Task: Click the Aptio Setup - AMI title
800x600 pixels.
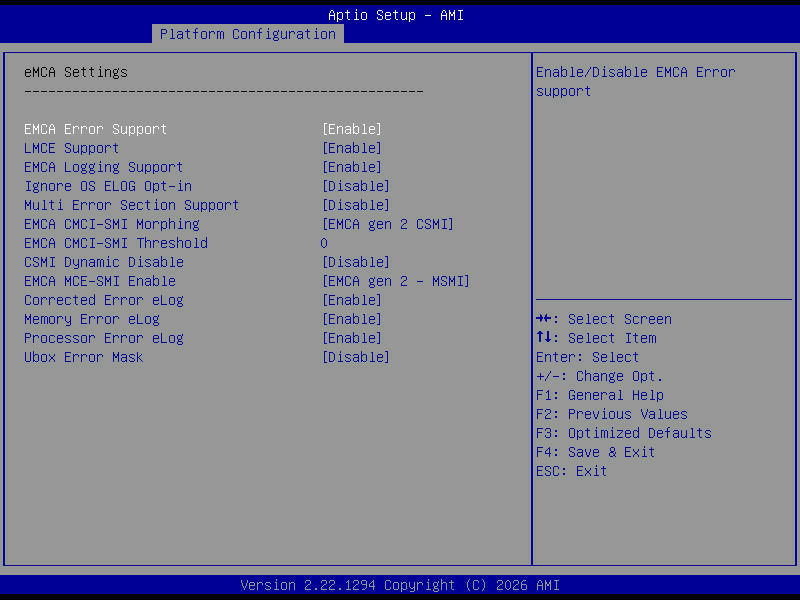Action: (x=396, y=15)
